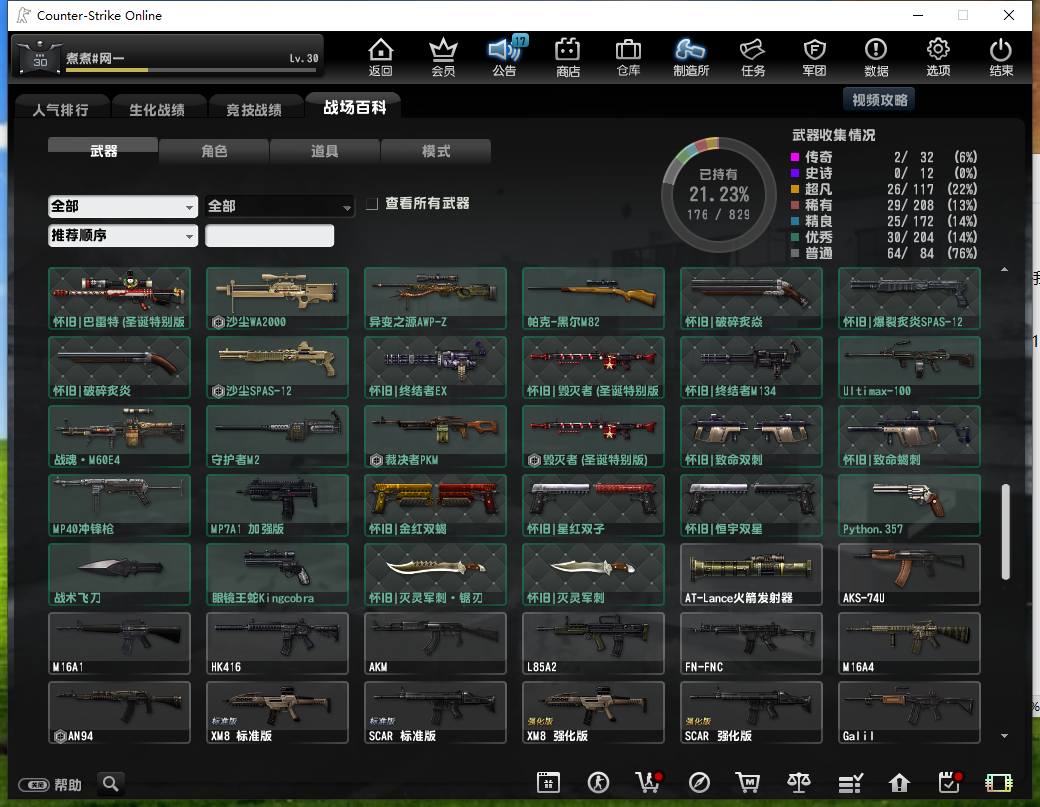
Task: Open the 数据 data icon
Action: pos(876,57)
